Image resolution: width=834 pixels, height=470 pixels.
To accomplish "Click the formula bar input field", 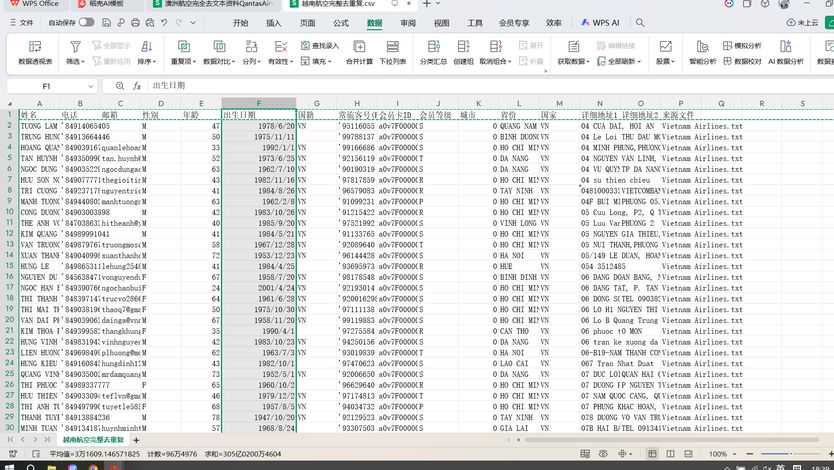I will pos(489,86).
